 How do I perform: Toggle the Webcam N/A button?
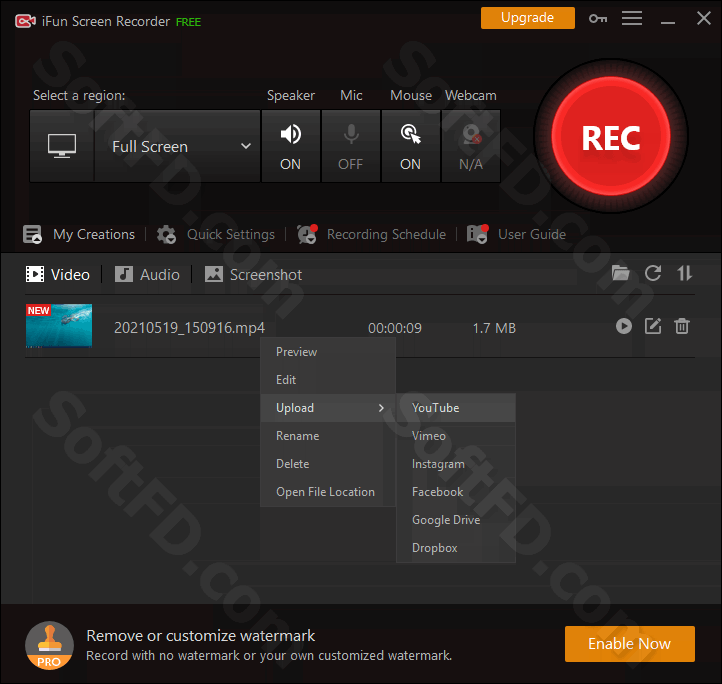coord(471,146)
